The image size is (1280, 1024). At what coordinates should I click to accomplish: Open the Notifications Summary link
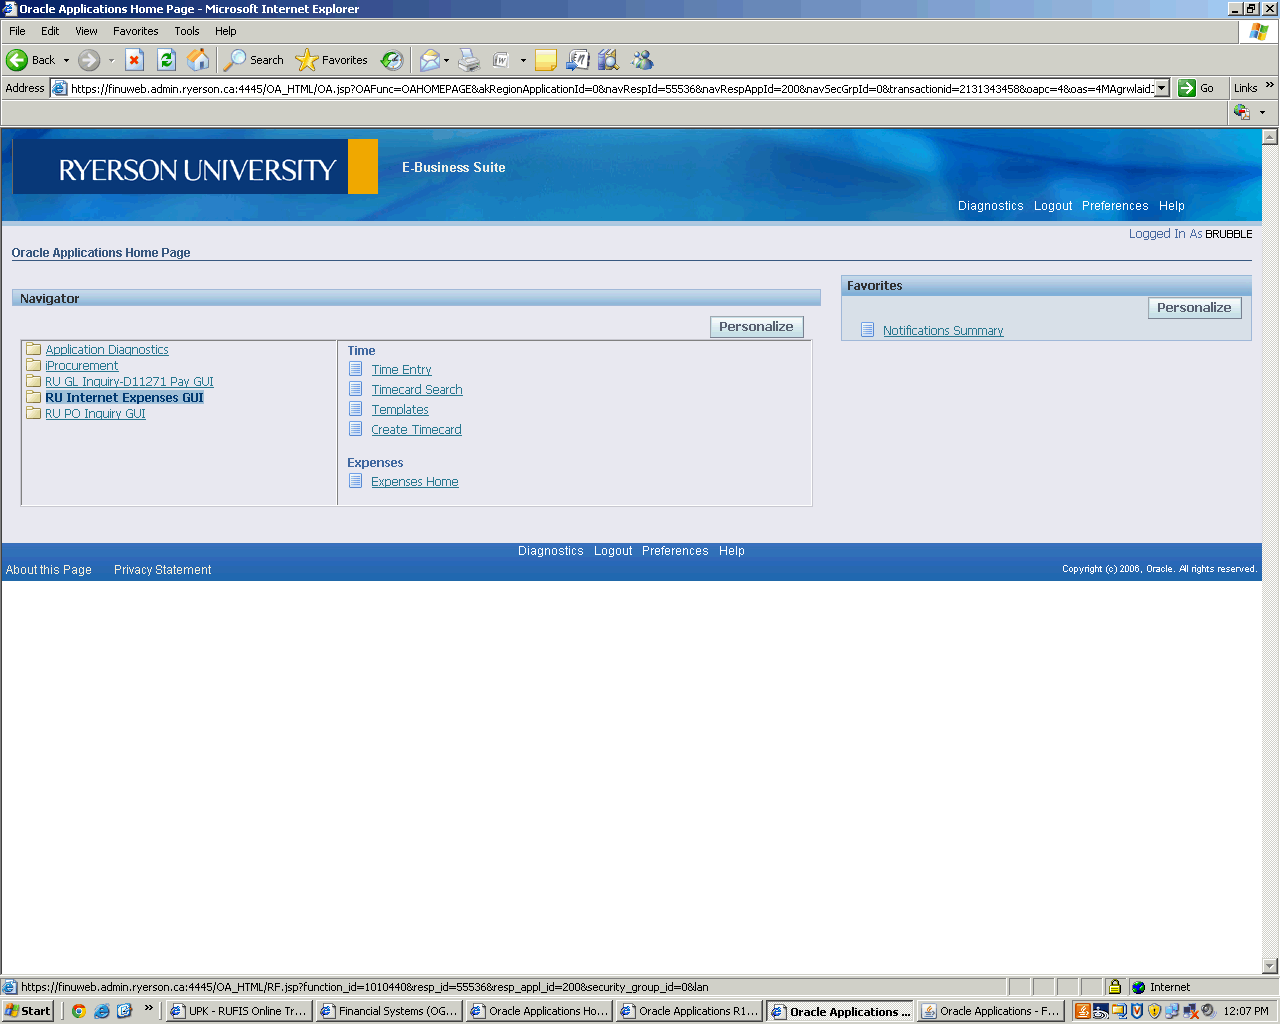tap(942, 331)
